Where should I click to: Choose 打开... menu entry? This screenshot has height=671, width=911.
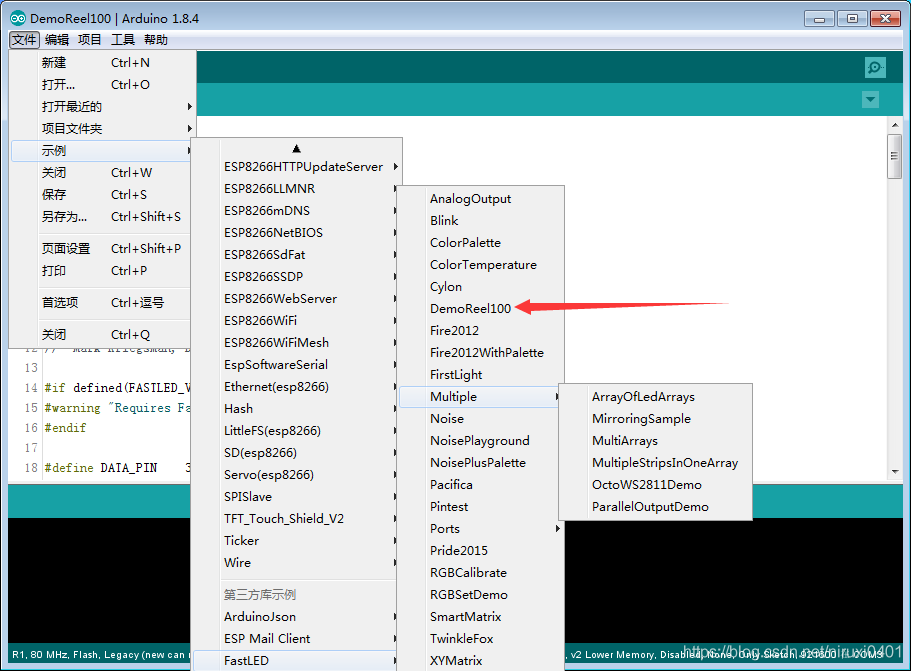pyautogui.click(x=102, y=84)
